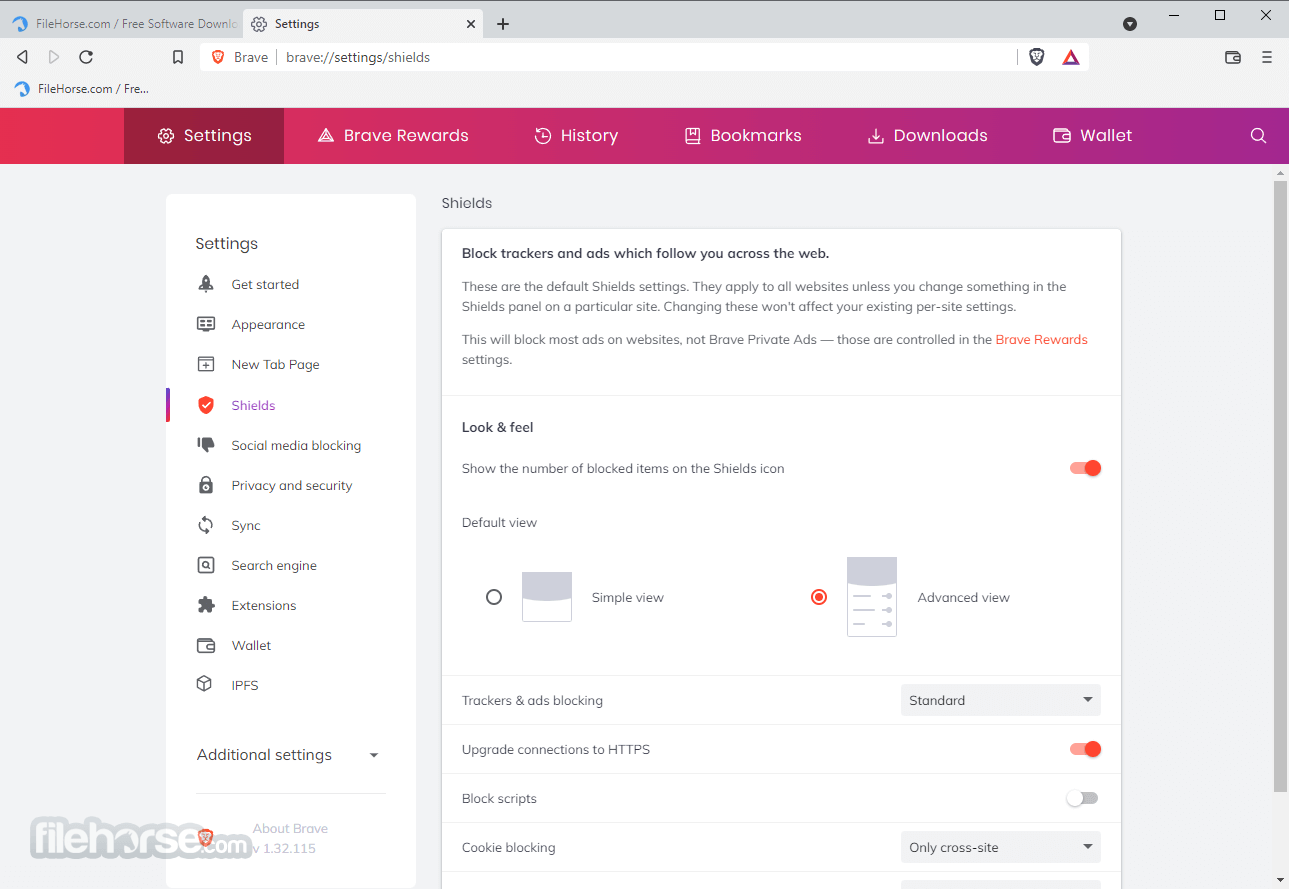
Task: Reload the current page
Action: pyautogui.click(x=86, y=57)
